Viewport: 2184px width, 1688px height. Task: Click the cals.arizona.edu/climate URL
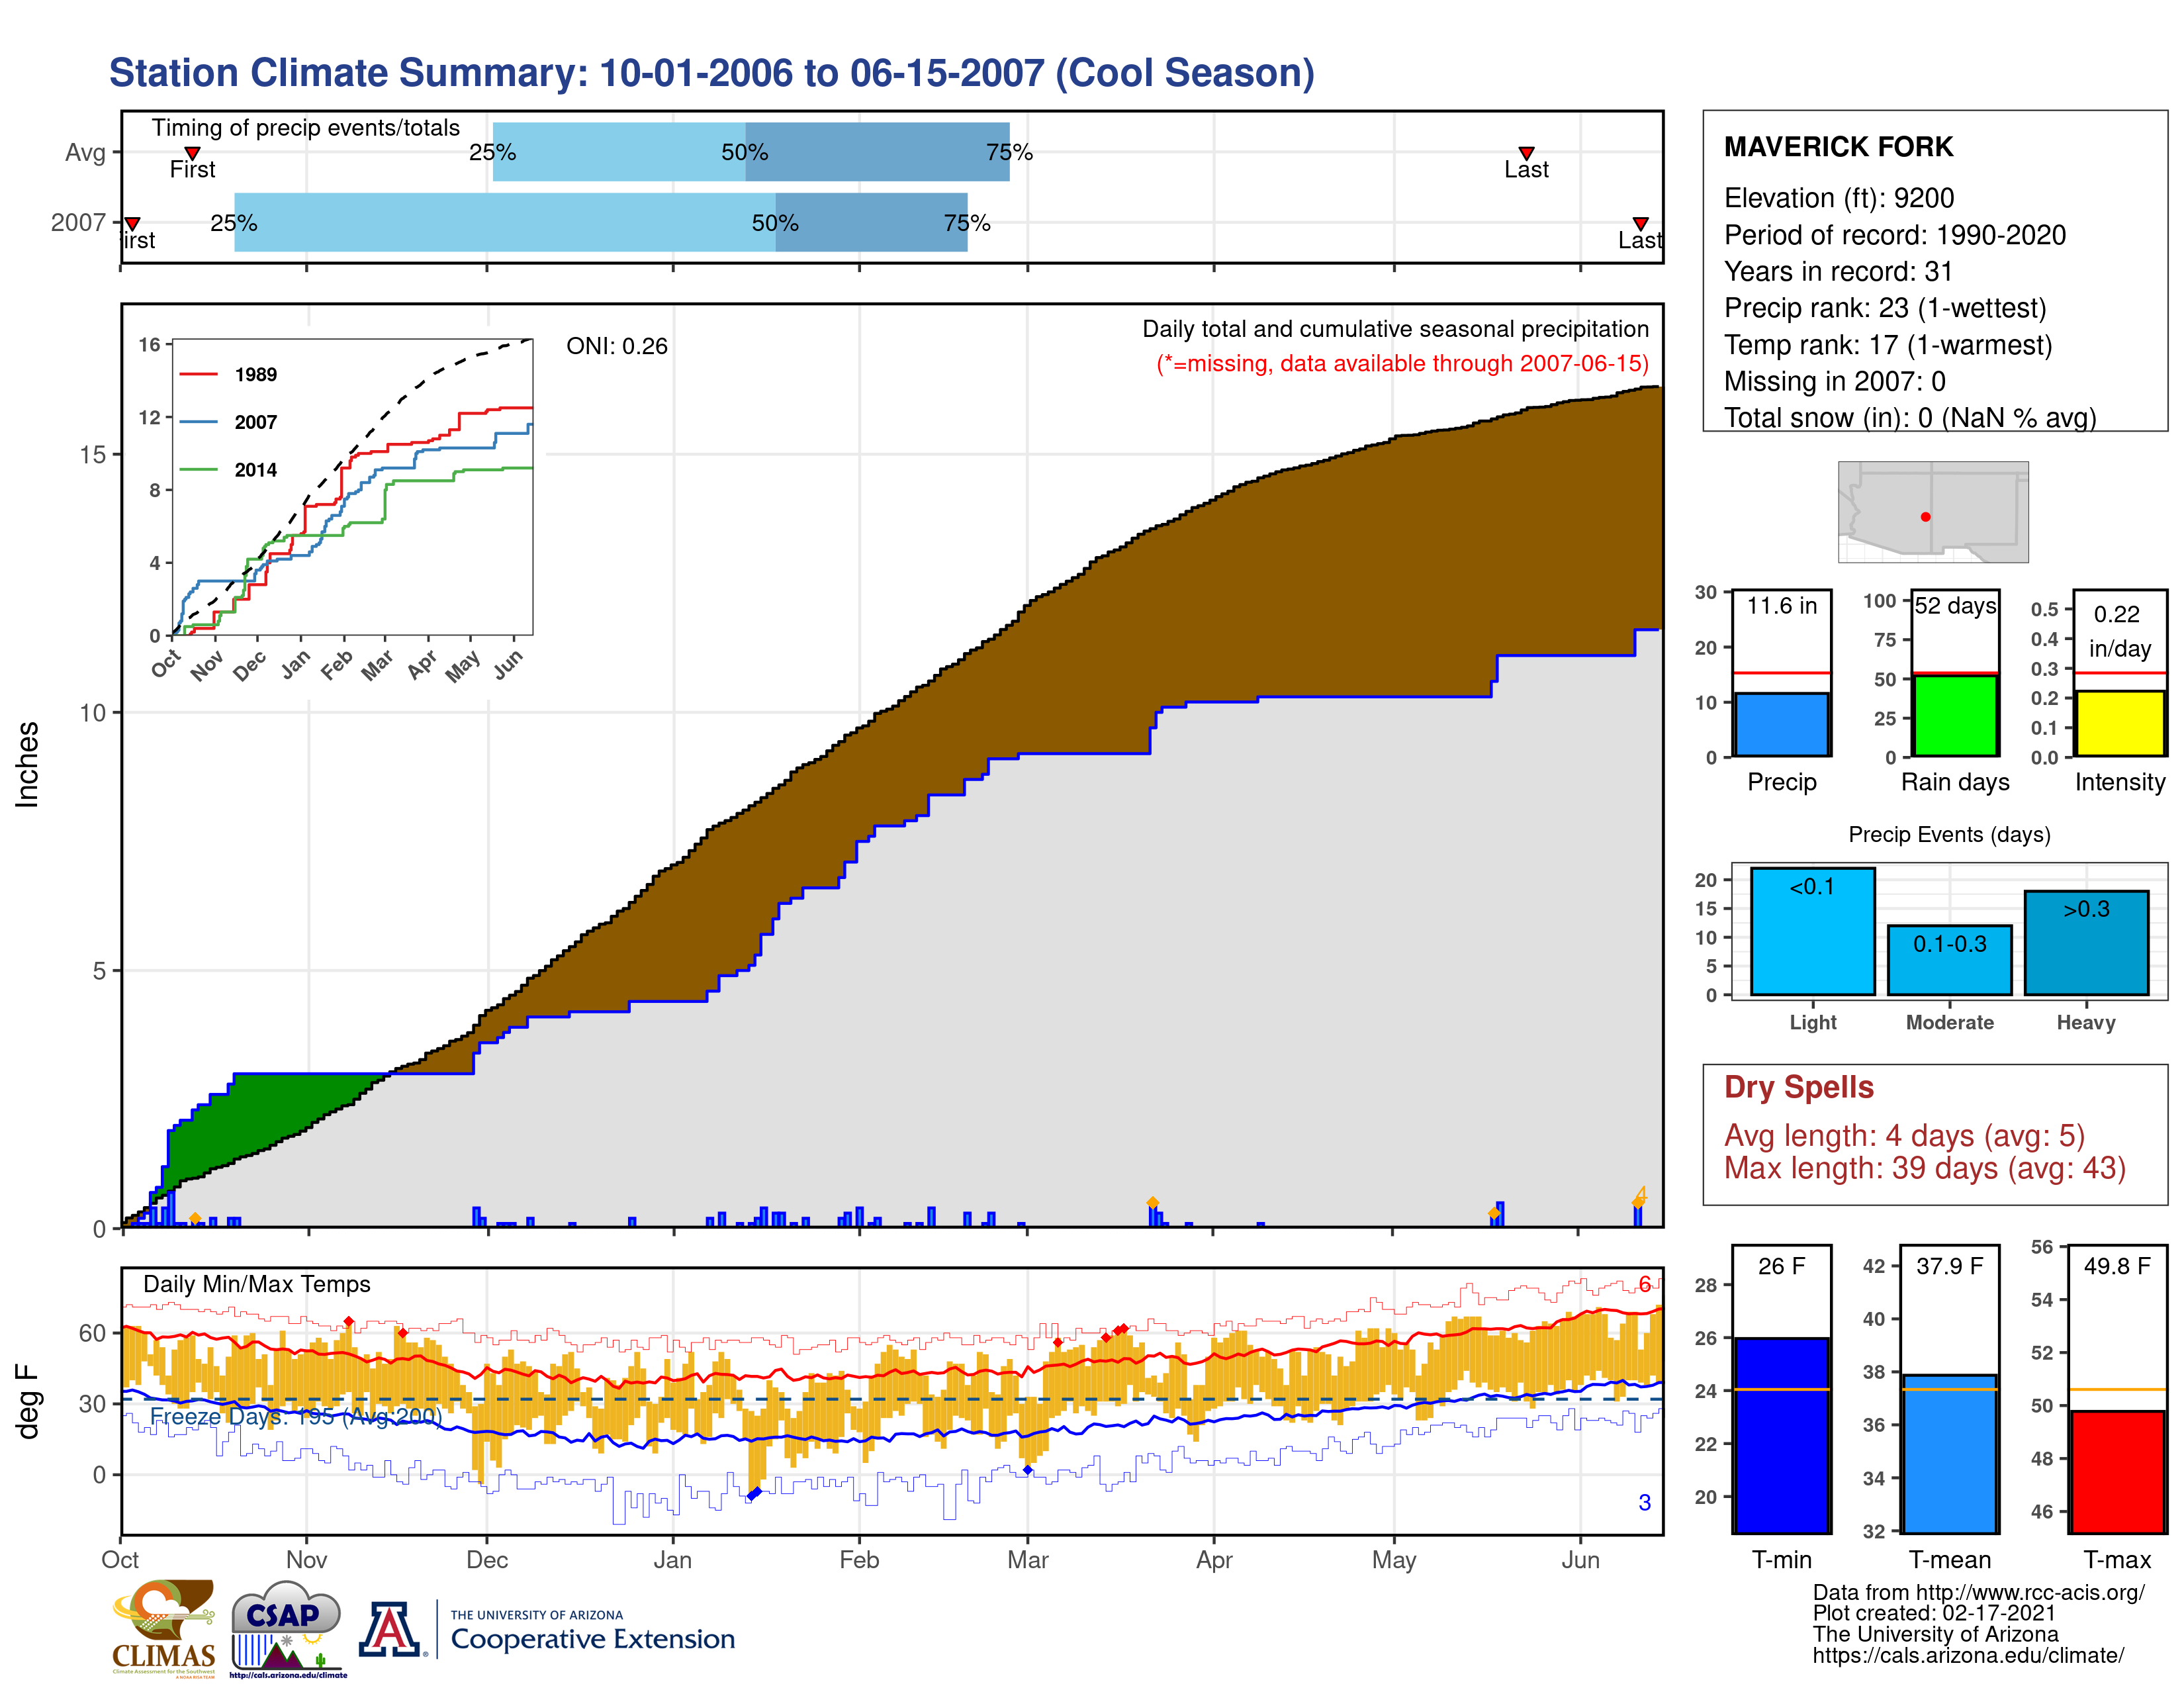[1968, 1655]
